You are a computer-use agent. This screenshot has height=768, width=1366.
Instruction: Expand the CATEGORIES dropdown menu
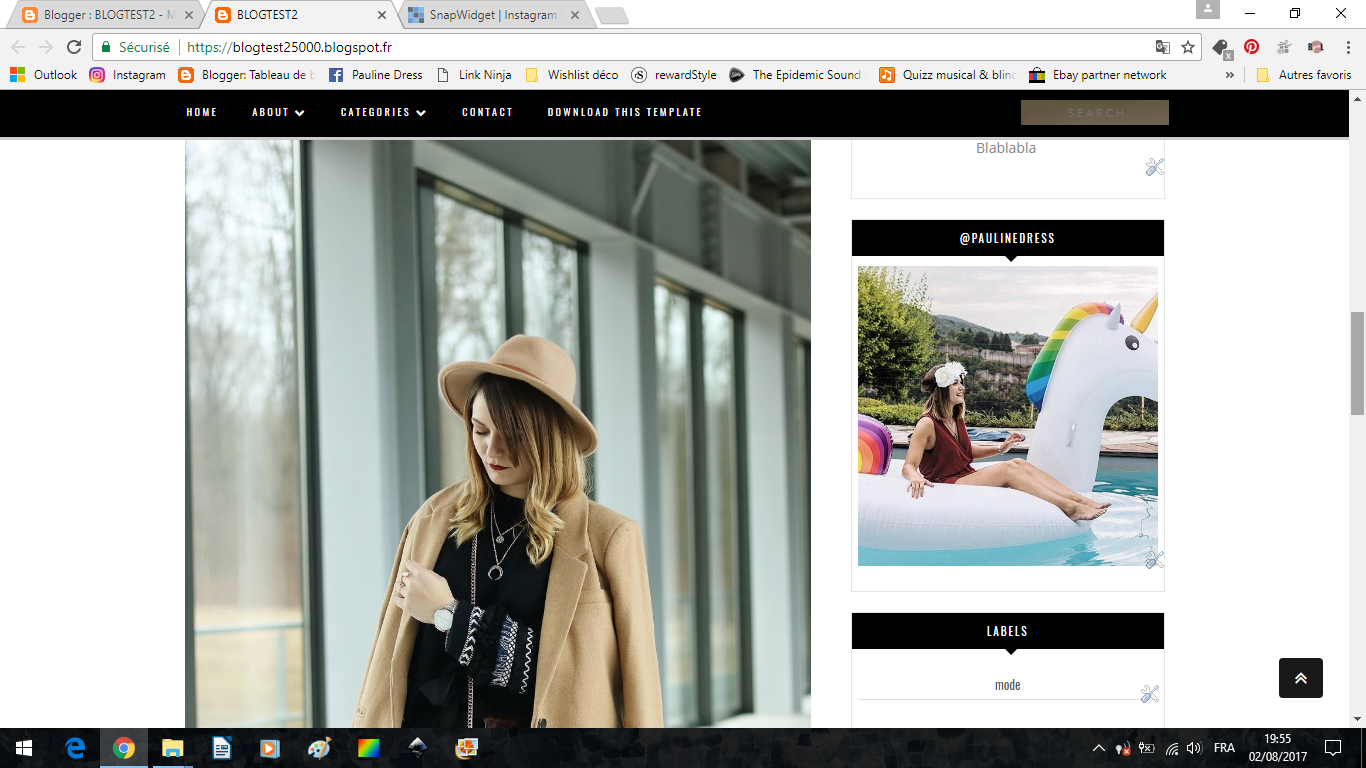[383, 113]
